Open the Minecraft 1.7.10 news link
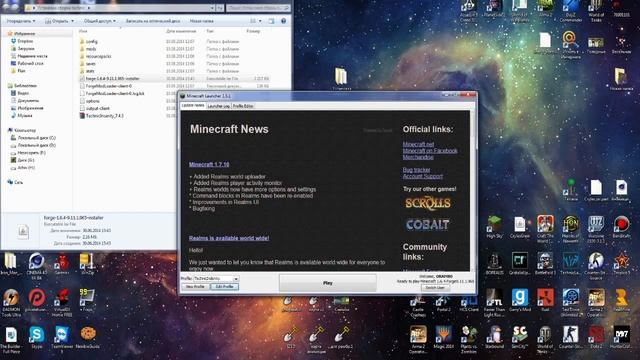Image resolution: width=640 pixels, height=360 pixels. click(209, 164)
